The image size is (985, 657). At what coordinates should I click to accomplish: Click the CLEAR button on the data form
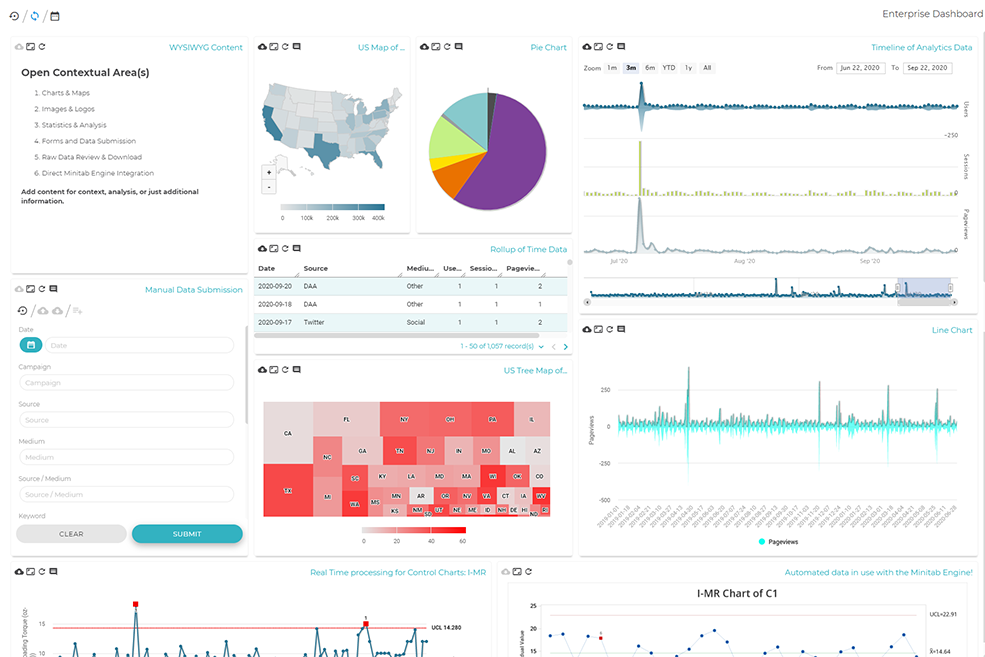pos(71,533)
